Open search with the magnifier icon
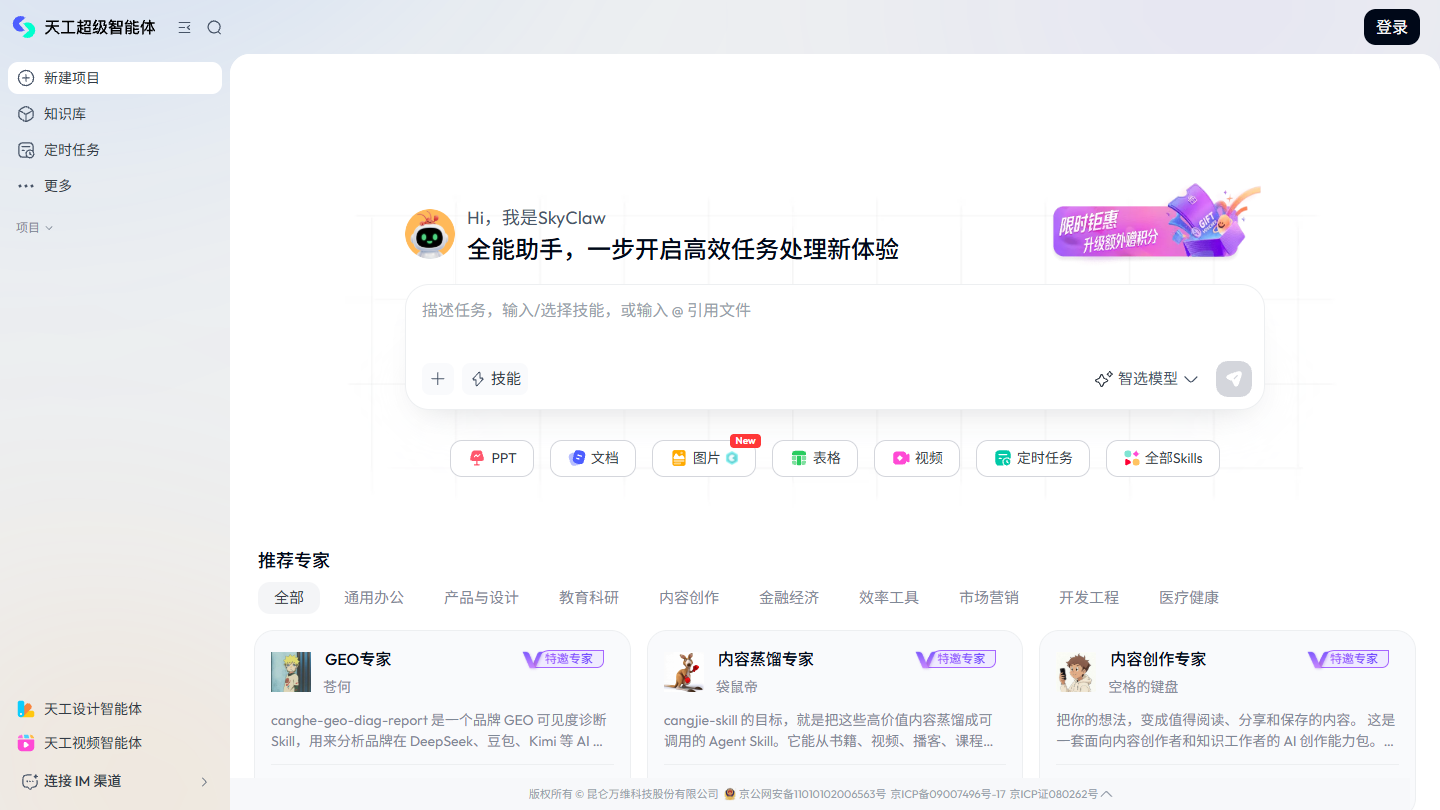 (x=214, y=28)
